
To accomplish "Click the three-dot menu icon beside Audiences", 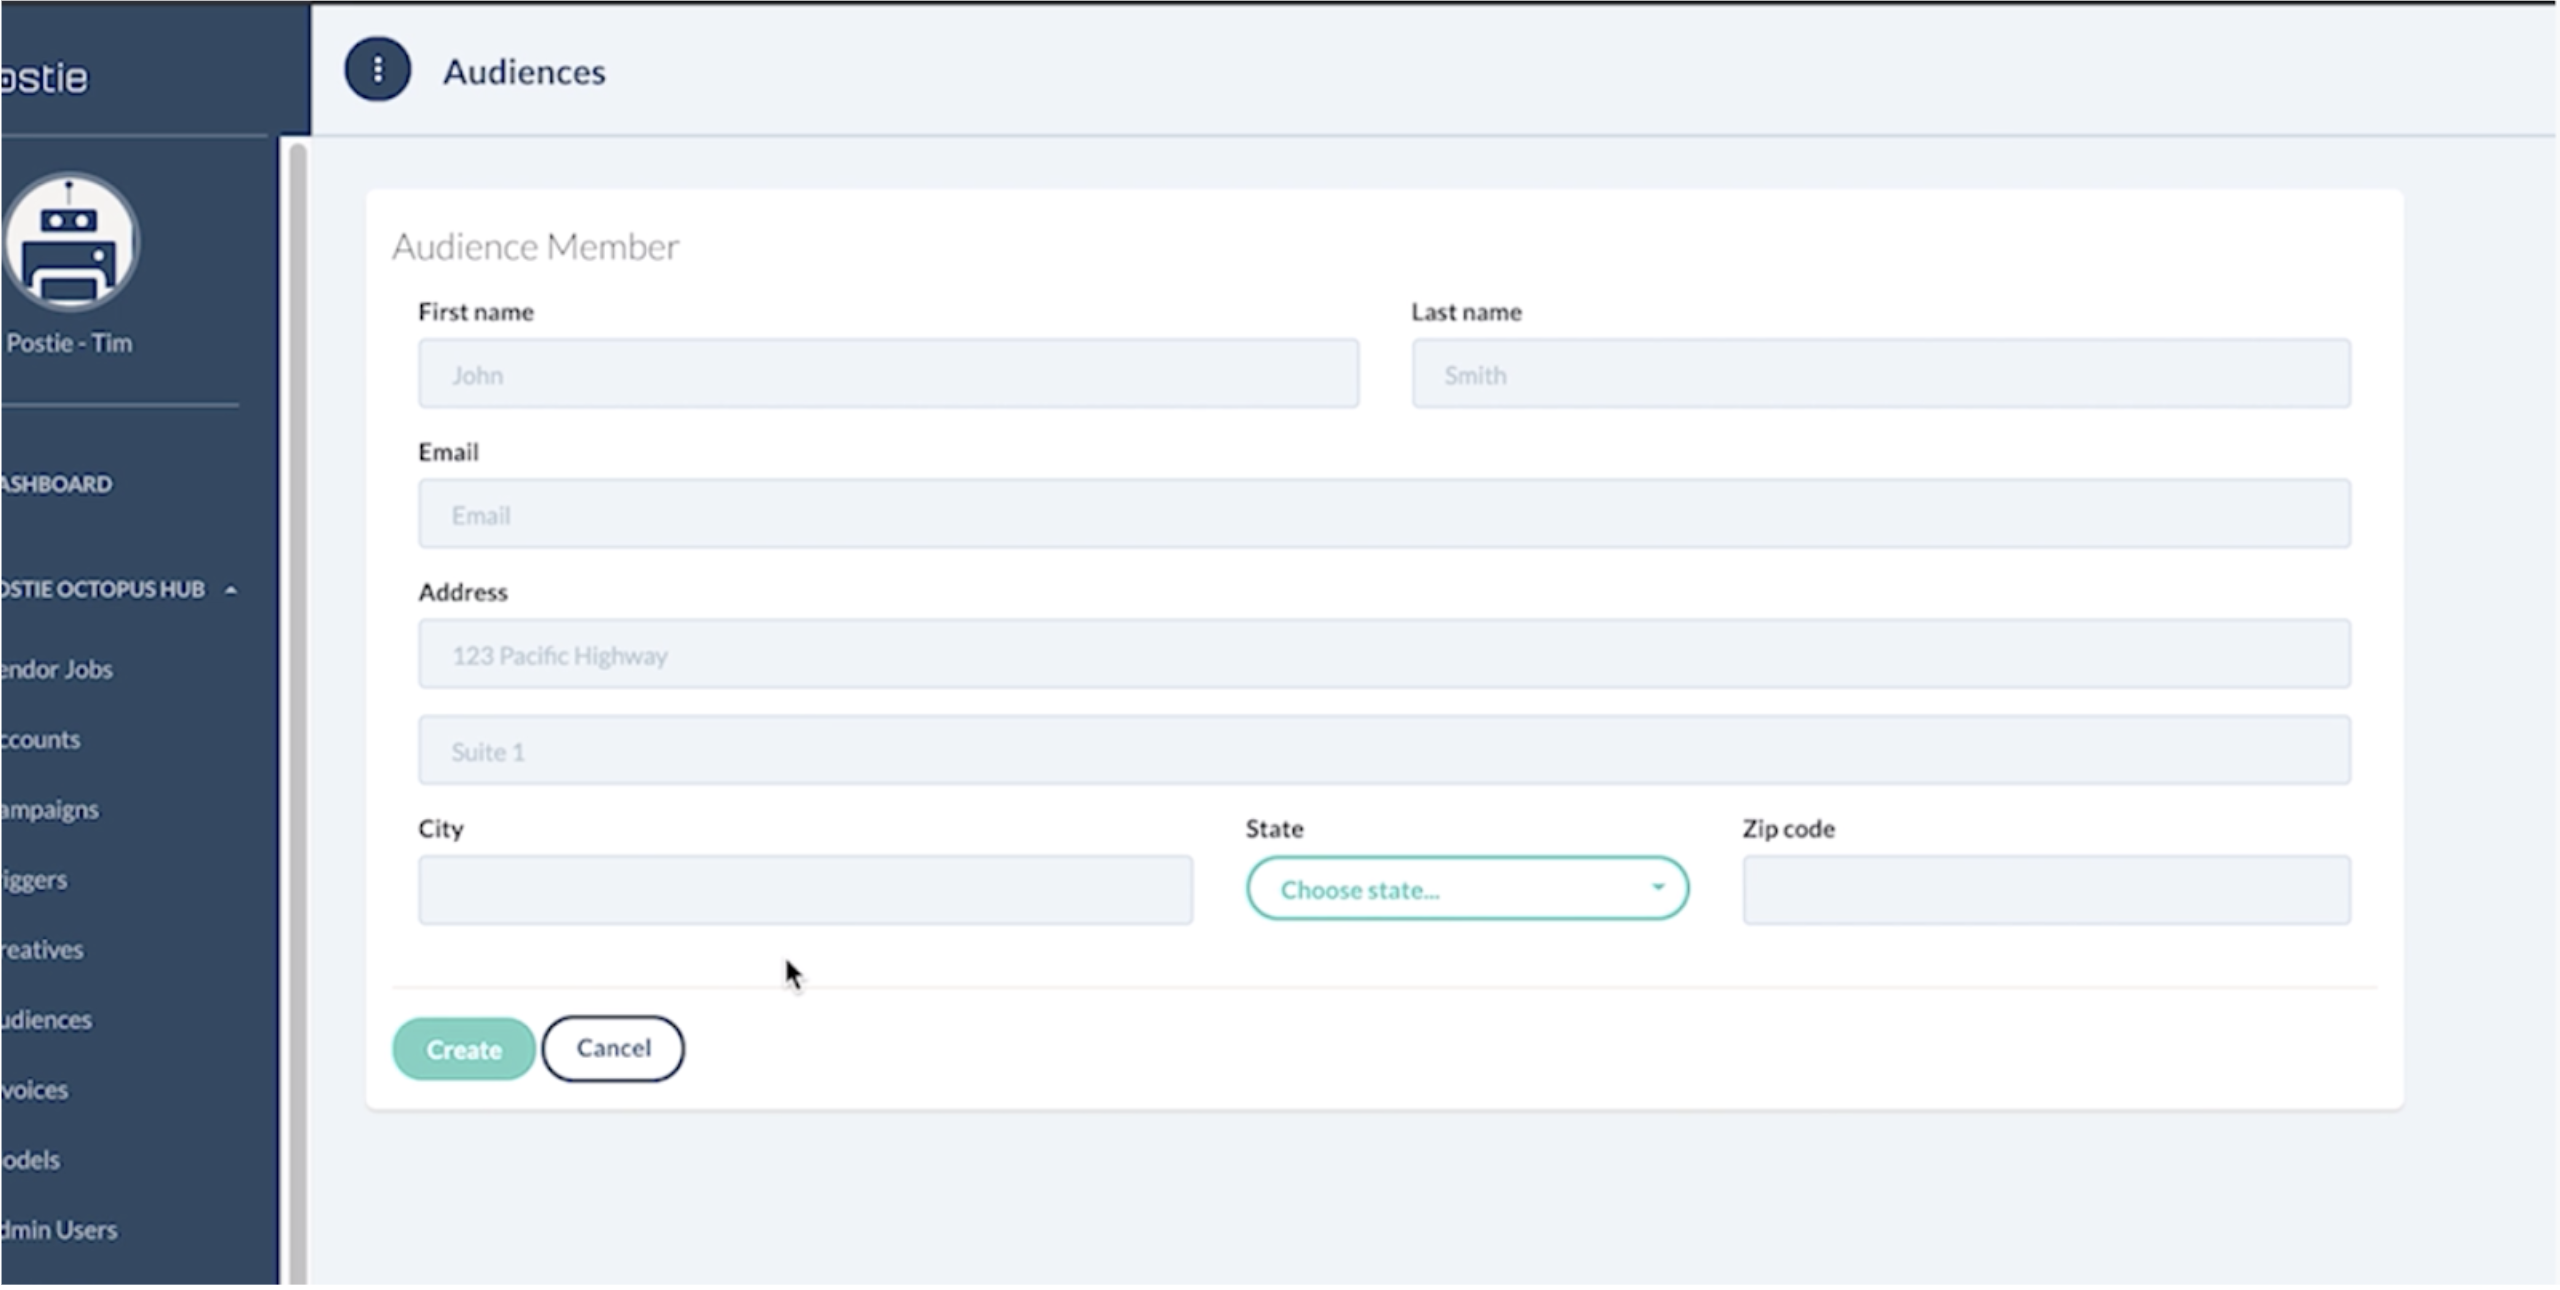I will [x=377, y=70].
